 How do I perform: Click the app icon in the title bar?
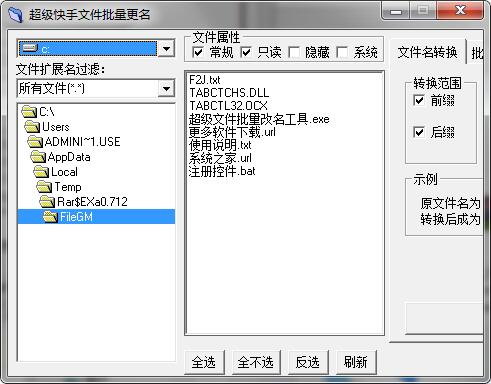point(15,15)
